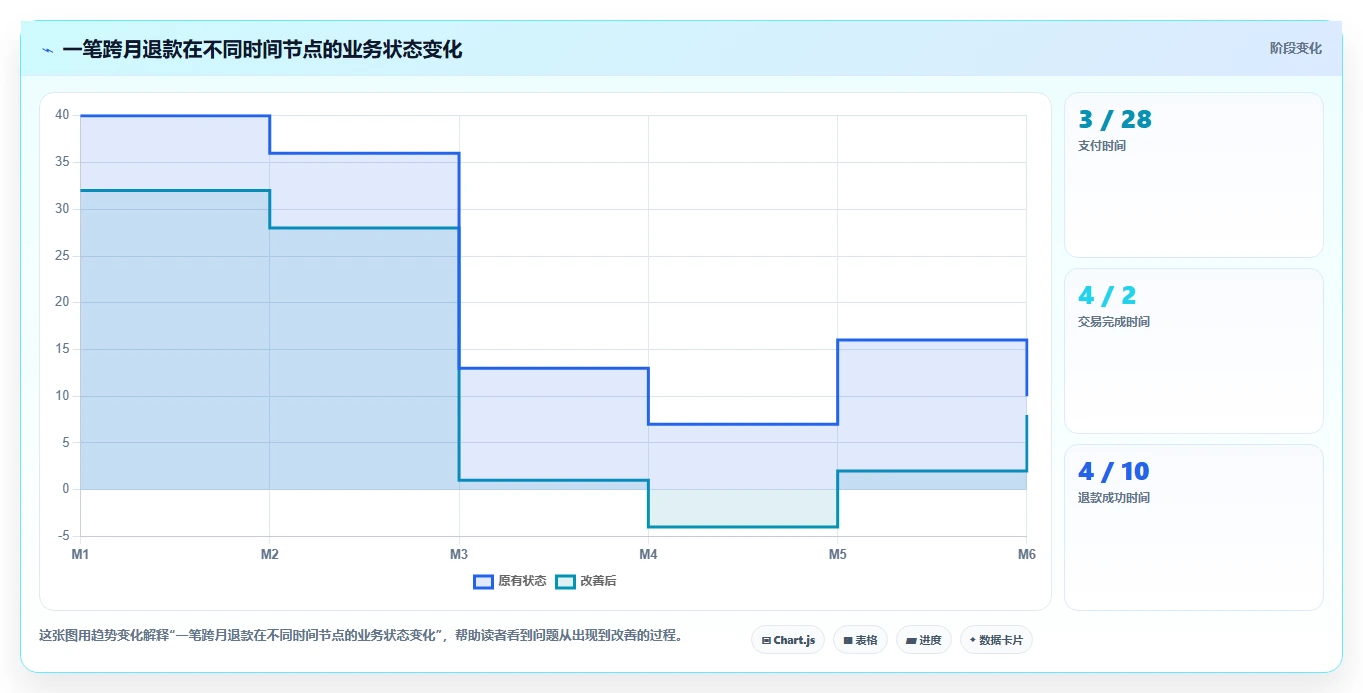Screen dimensions: 1363x693
Task: Click the chart title 一笔跨月退款…业务状态变化
Action: pyautogui.click(x=262, y=50)
